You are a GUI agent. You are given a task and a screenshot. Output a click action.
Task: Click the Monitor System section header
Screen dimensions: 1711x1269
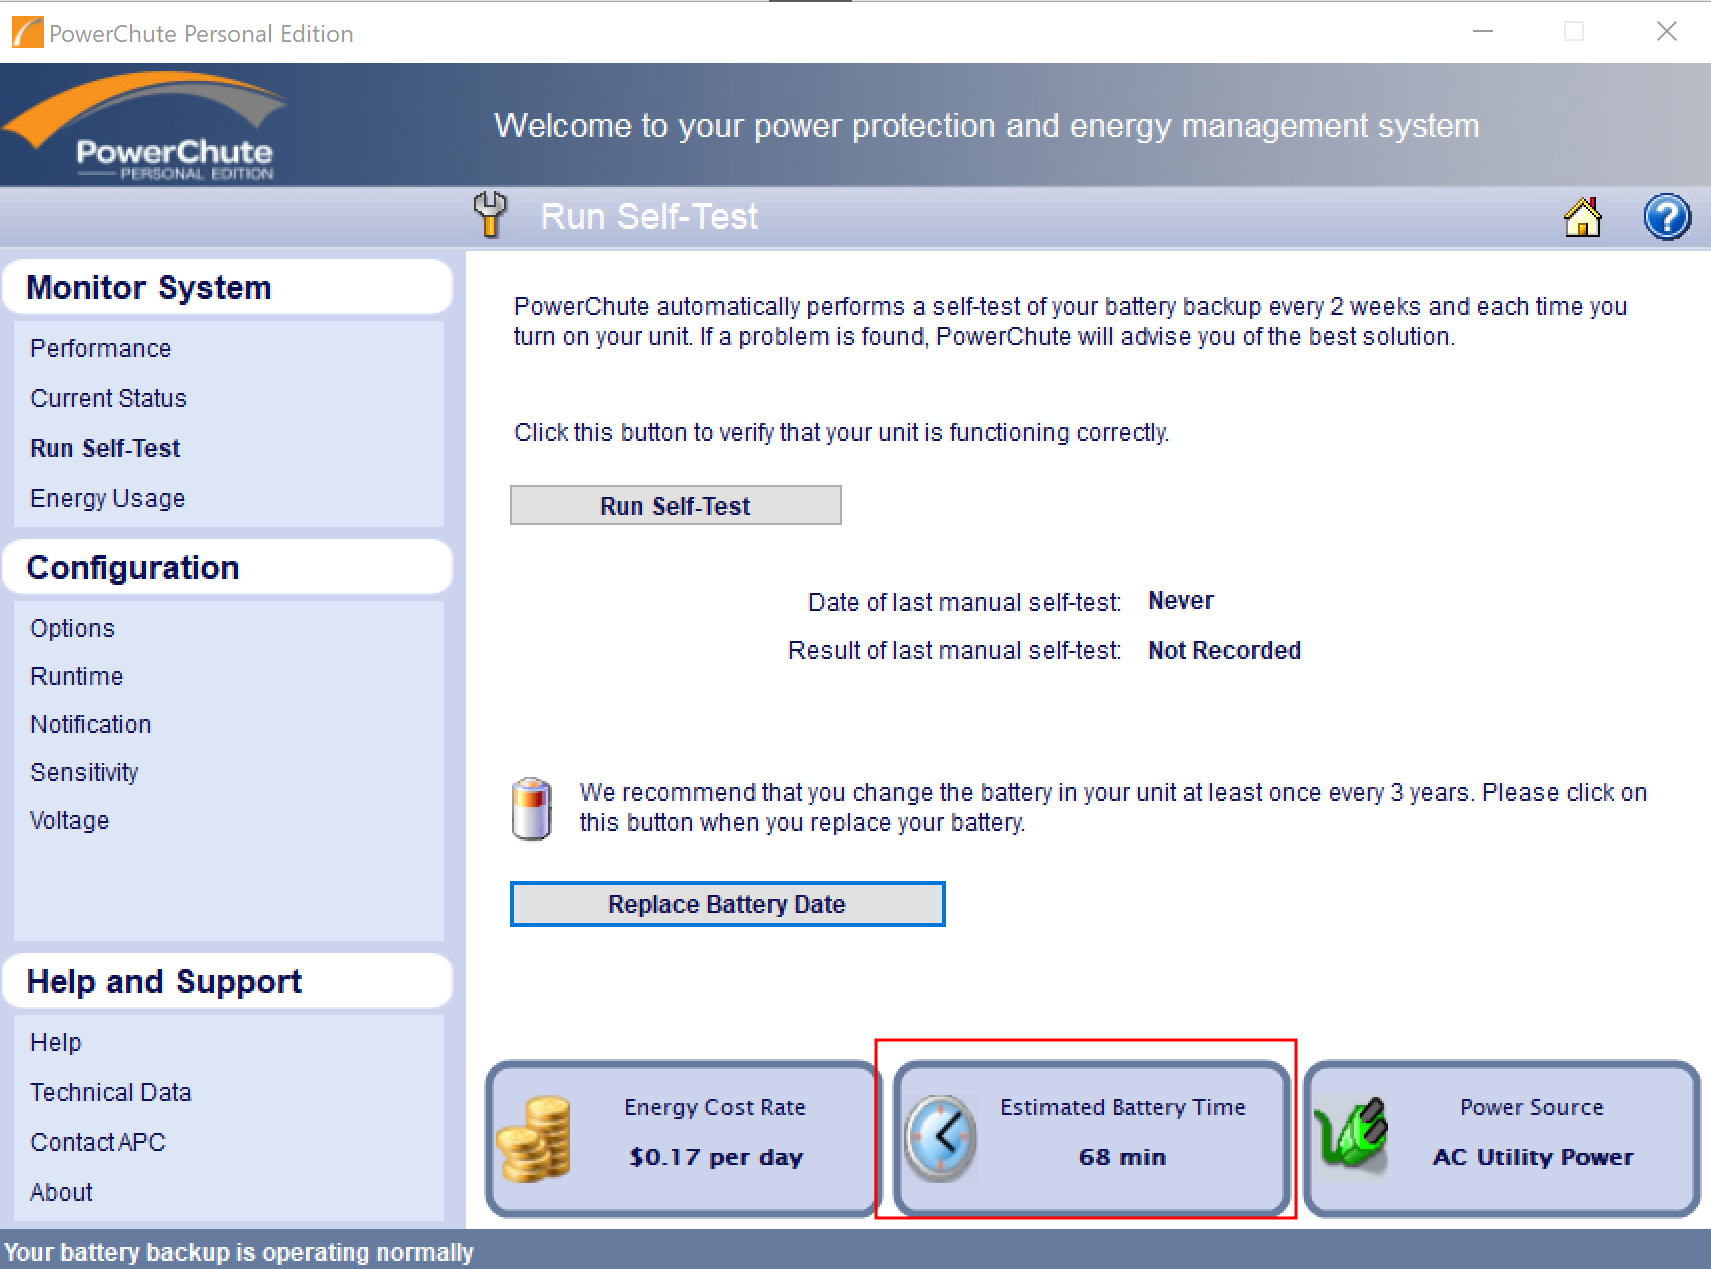coord(228,288)
